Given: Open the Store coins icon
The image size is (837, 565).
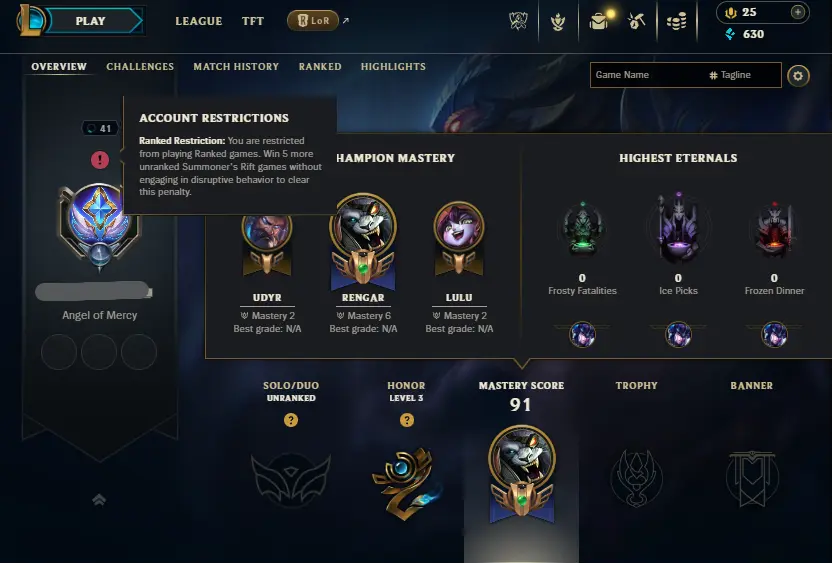Looking at the screenshot, I should (x=676, y=21).
